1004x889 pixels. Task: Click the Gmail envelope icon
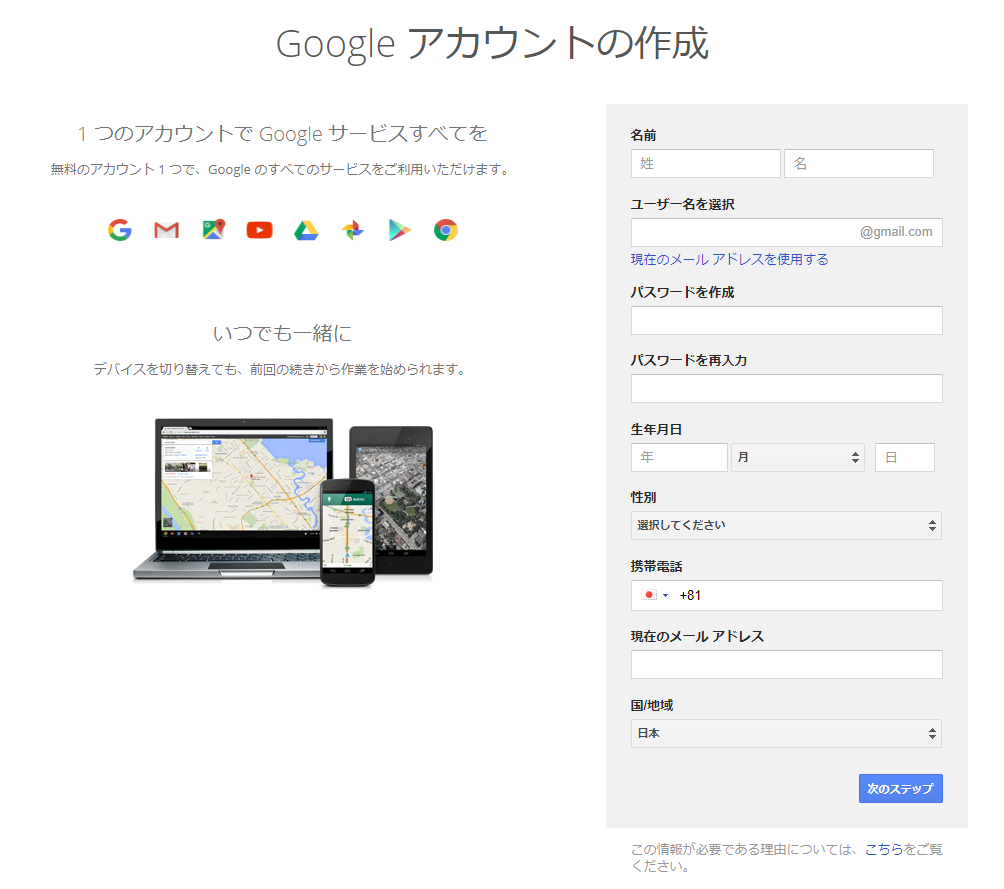click(x=166, y=230)
